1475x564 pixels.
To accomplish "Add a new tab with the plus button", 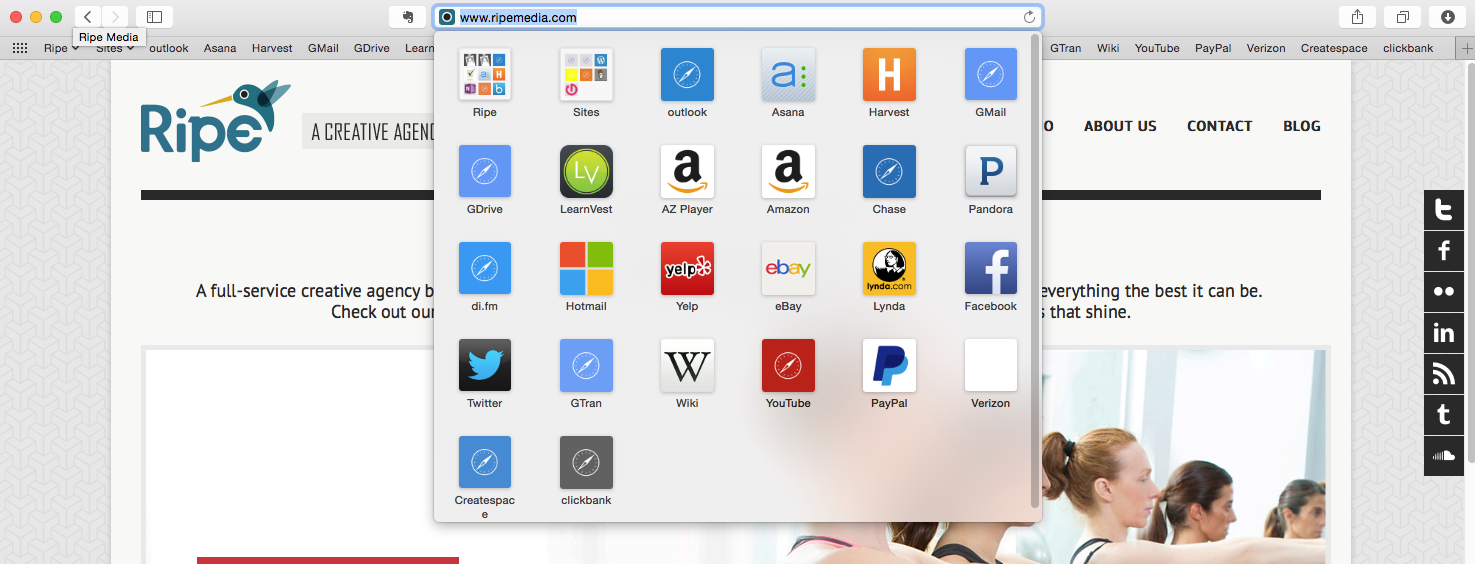I will [x=1465, y=48].
